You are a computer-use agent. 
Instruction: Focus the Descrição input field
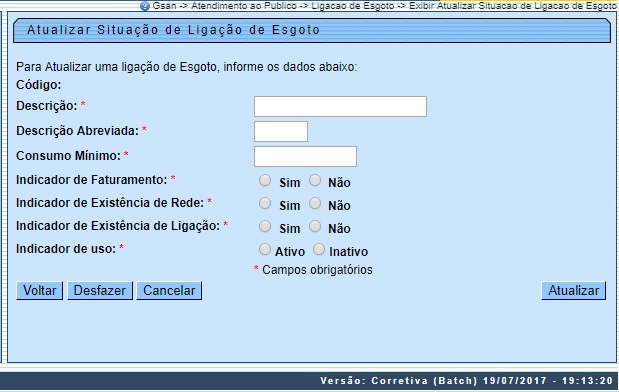(x=340, y=106)
